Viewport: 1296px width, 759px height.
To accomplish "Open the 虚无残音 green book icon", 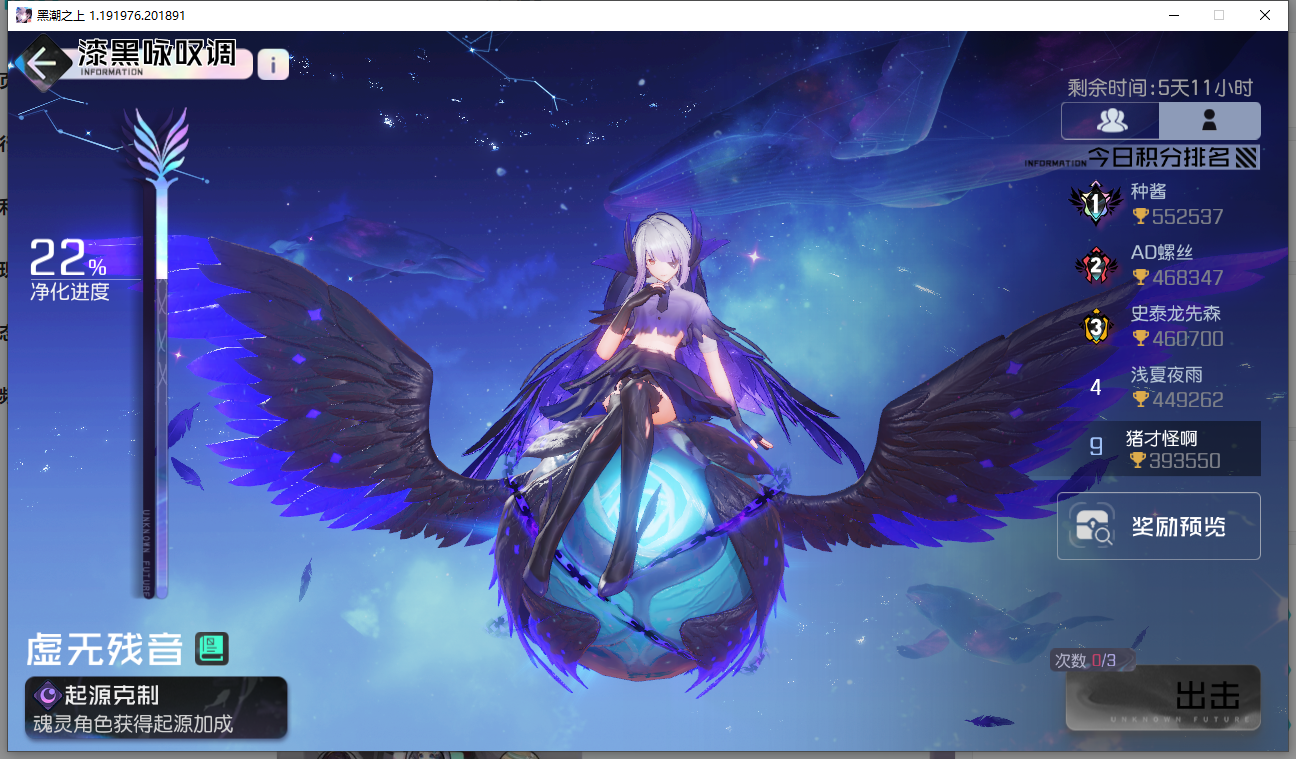I will tap(212, 649).
